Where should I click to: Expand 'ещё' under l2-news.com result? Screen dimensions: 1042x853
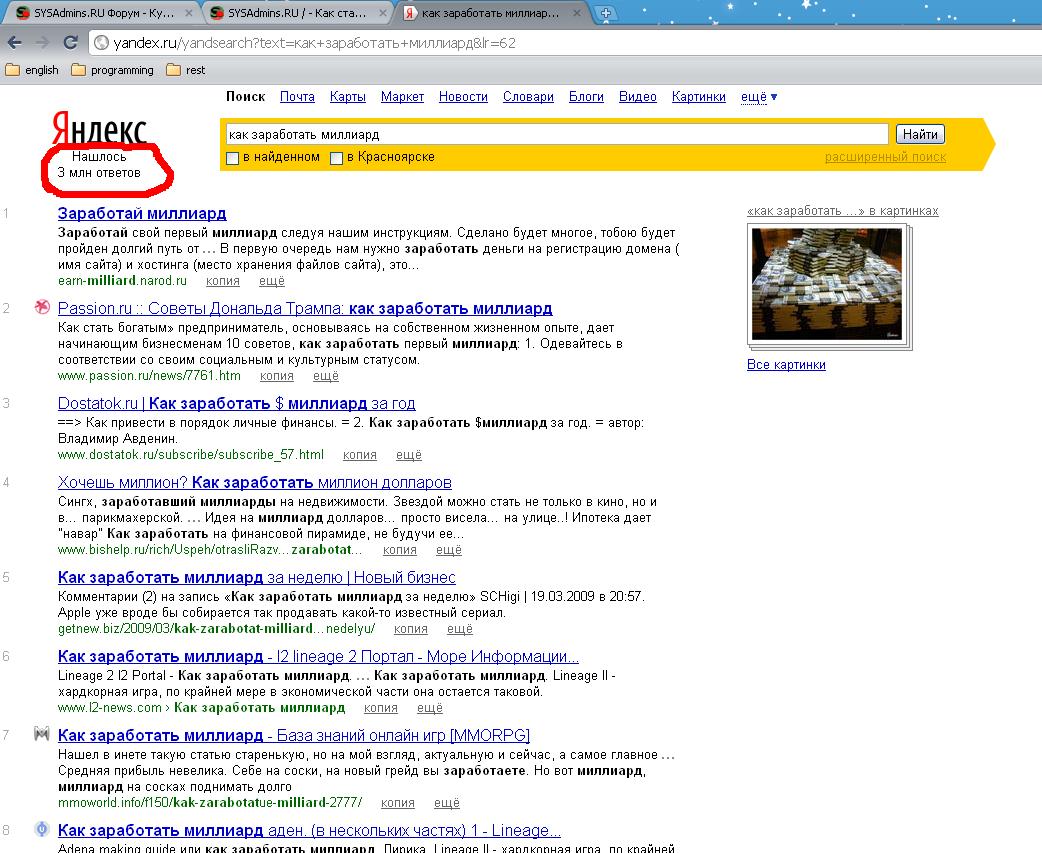click(429, 708)
